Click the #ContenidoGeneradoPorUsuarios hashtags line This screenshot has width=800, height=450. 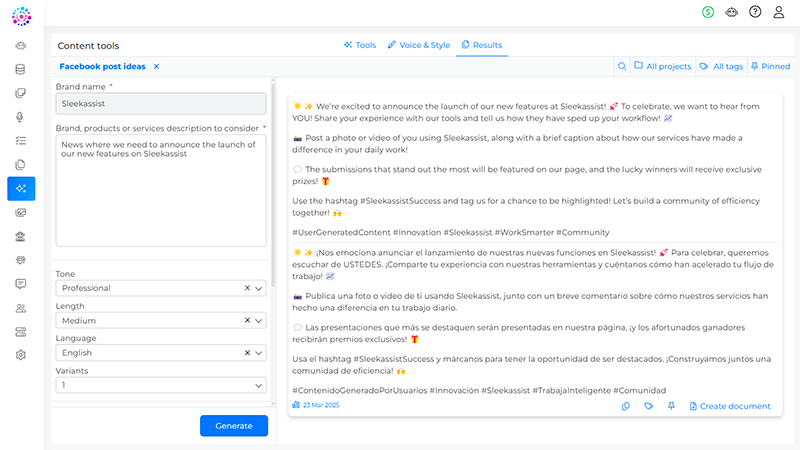pos(479,390)
